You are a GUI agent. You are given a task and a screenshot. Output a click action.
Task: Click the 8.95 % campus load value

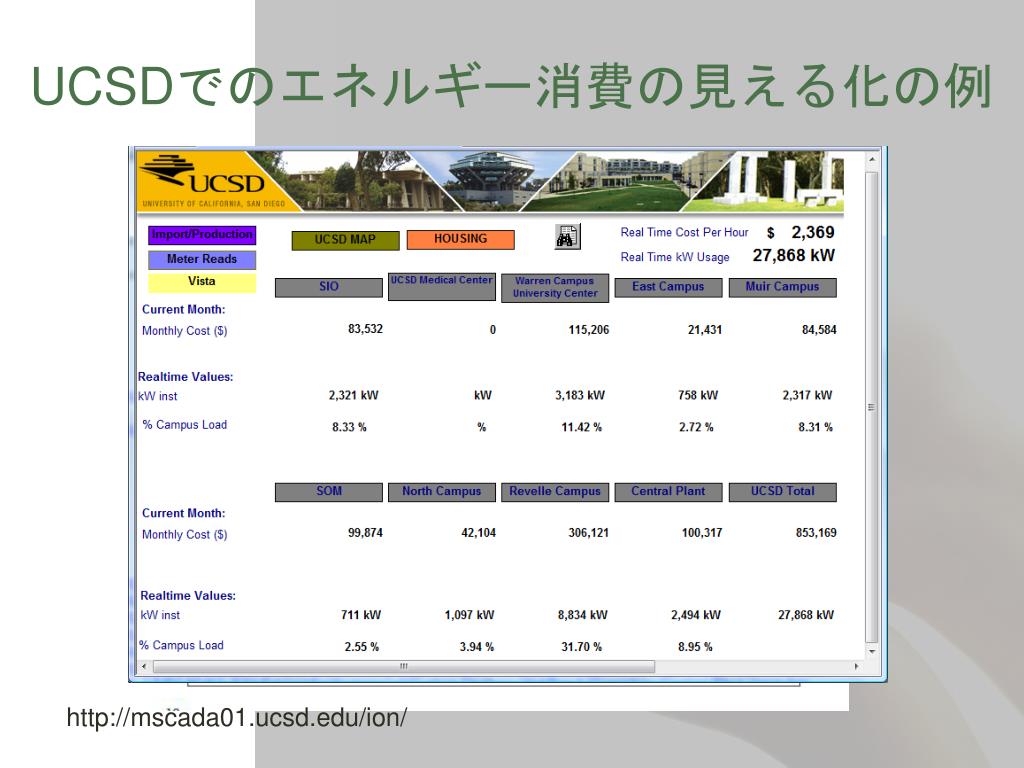(x=695, y=647)
